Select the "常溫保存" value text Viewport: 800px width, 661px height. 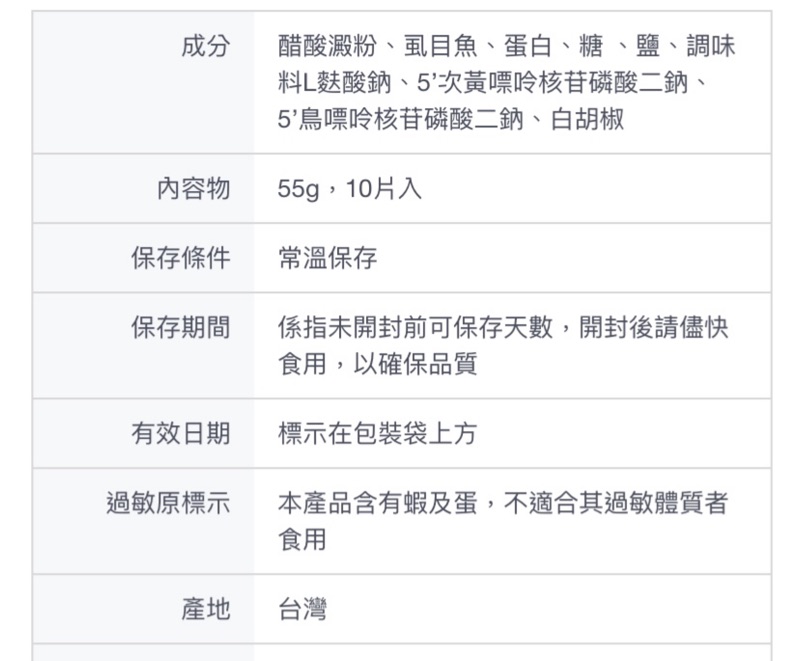tap(327, 259)
